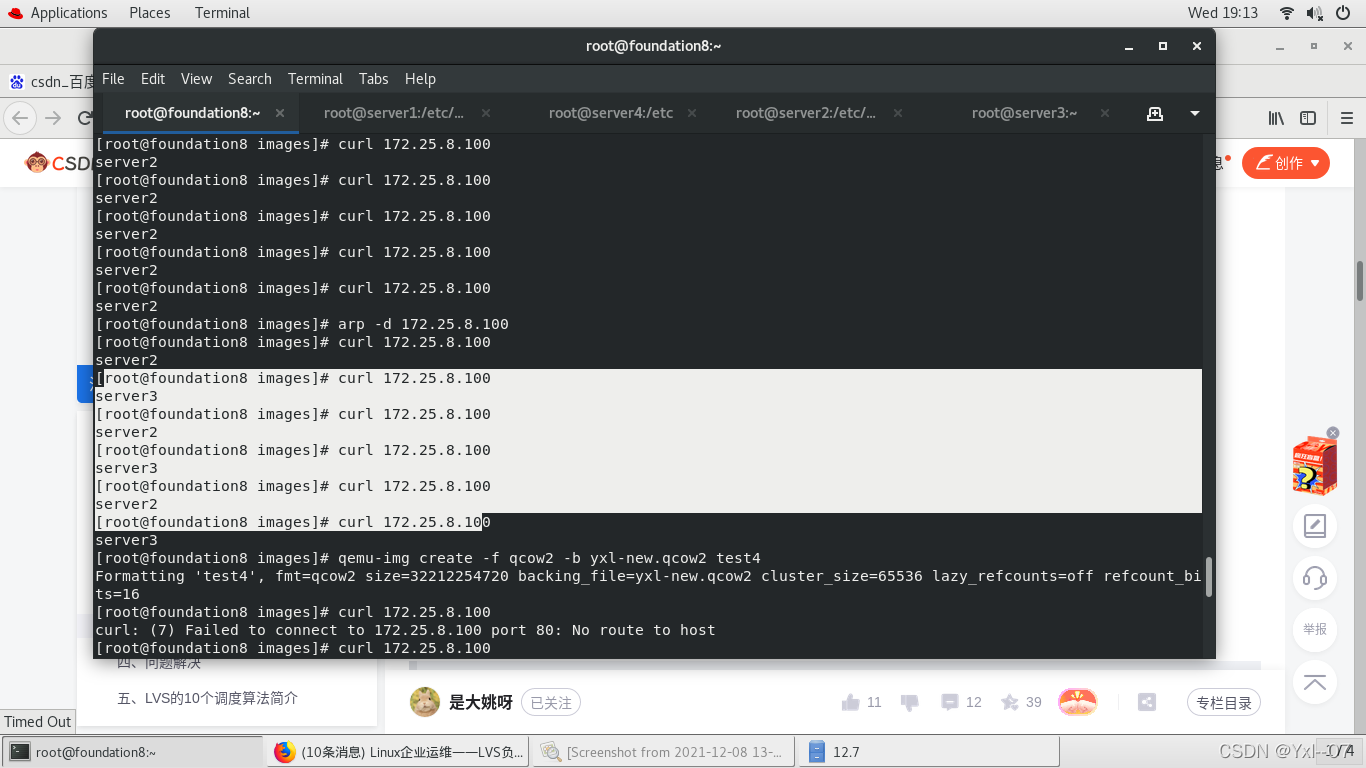Open the Terminal menu in menubar
The image size is (1366, 768).
[x=315, y=79]
